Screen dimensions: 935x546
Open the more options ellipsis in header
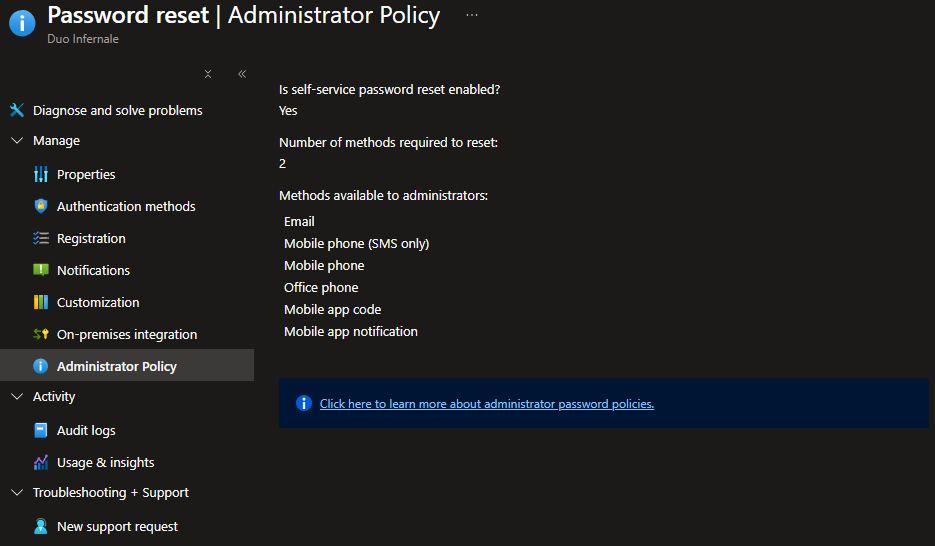tap(472, 15)
